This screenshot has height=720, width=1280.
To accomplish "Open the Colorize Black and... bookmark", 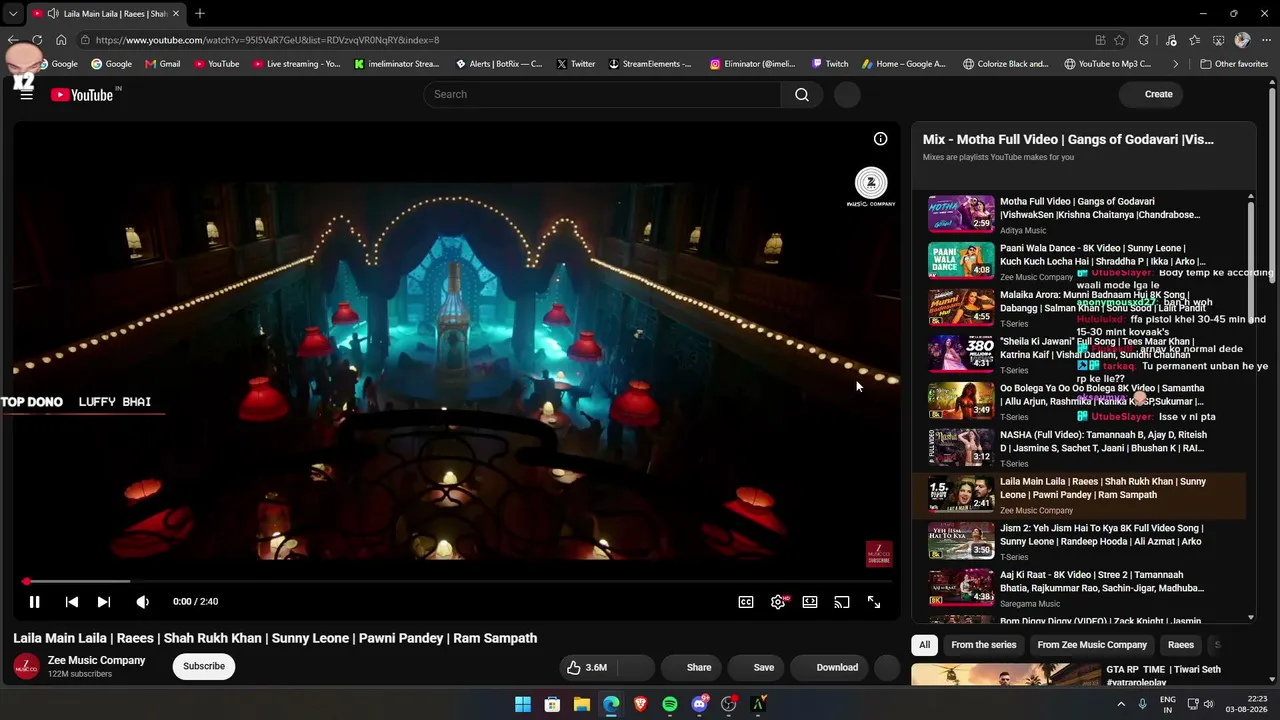I will click(1006, 64).
